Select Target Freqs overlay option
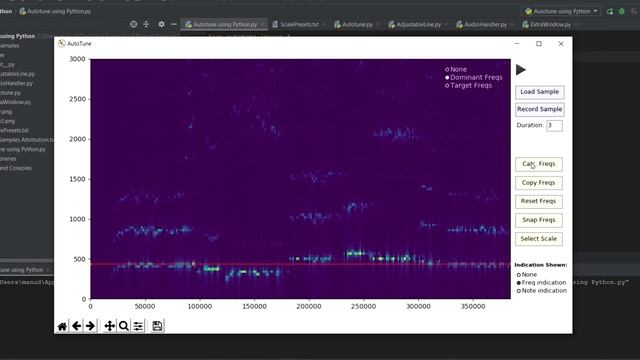Screen dimensions: 640x360 coord(447,85)
